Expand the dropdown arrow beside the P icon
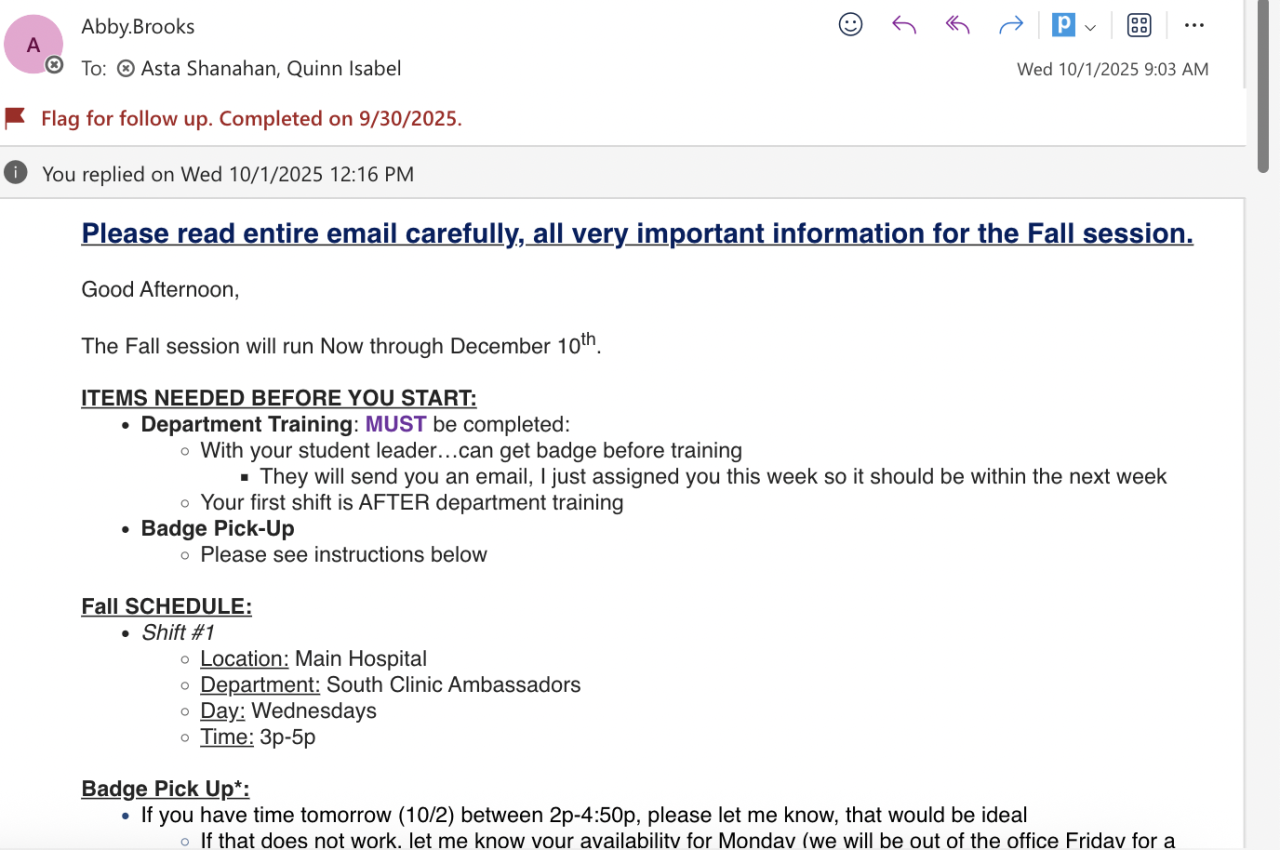The height and width of the screenshot is (850, 1280). coord(1090,27)
